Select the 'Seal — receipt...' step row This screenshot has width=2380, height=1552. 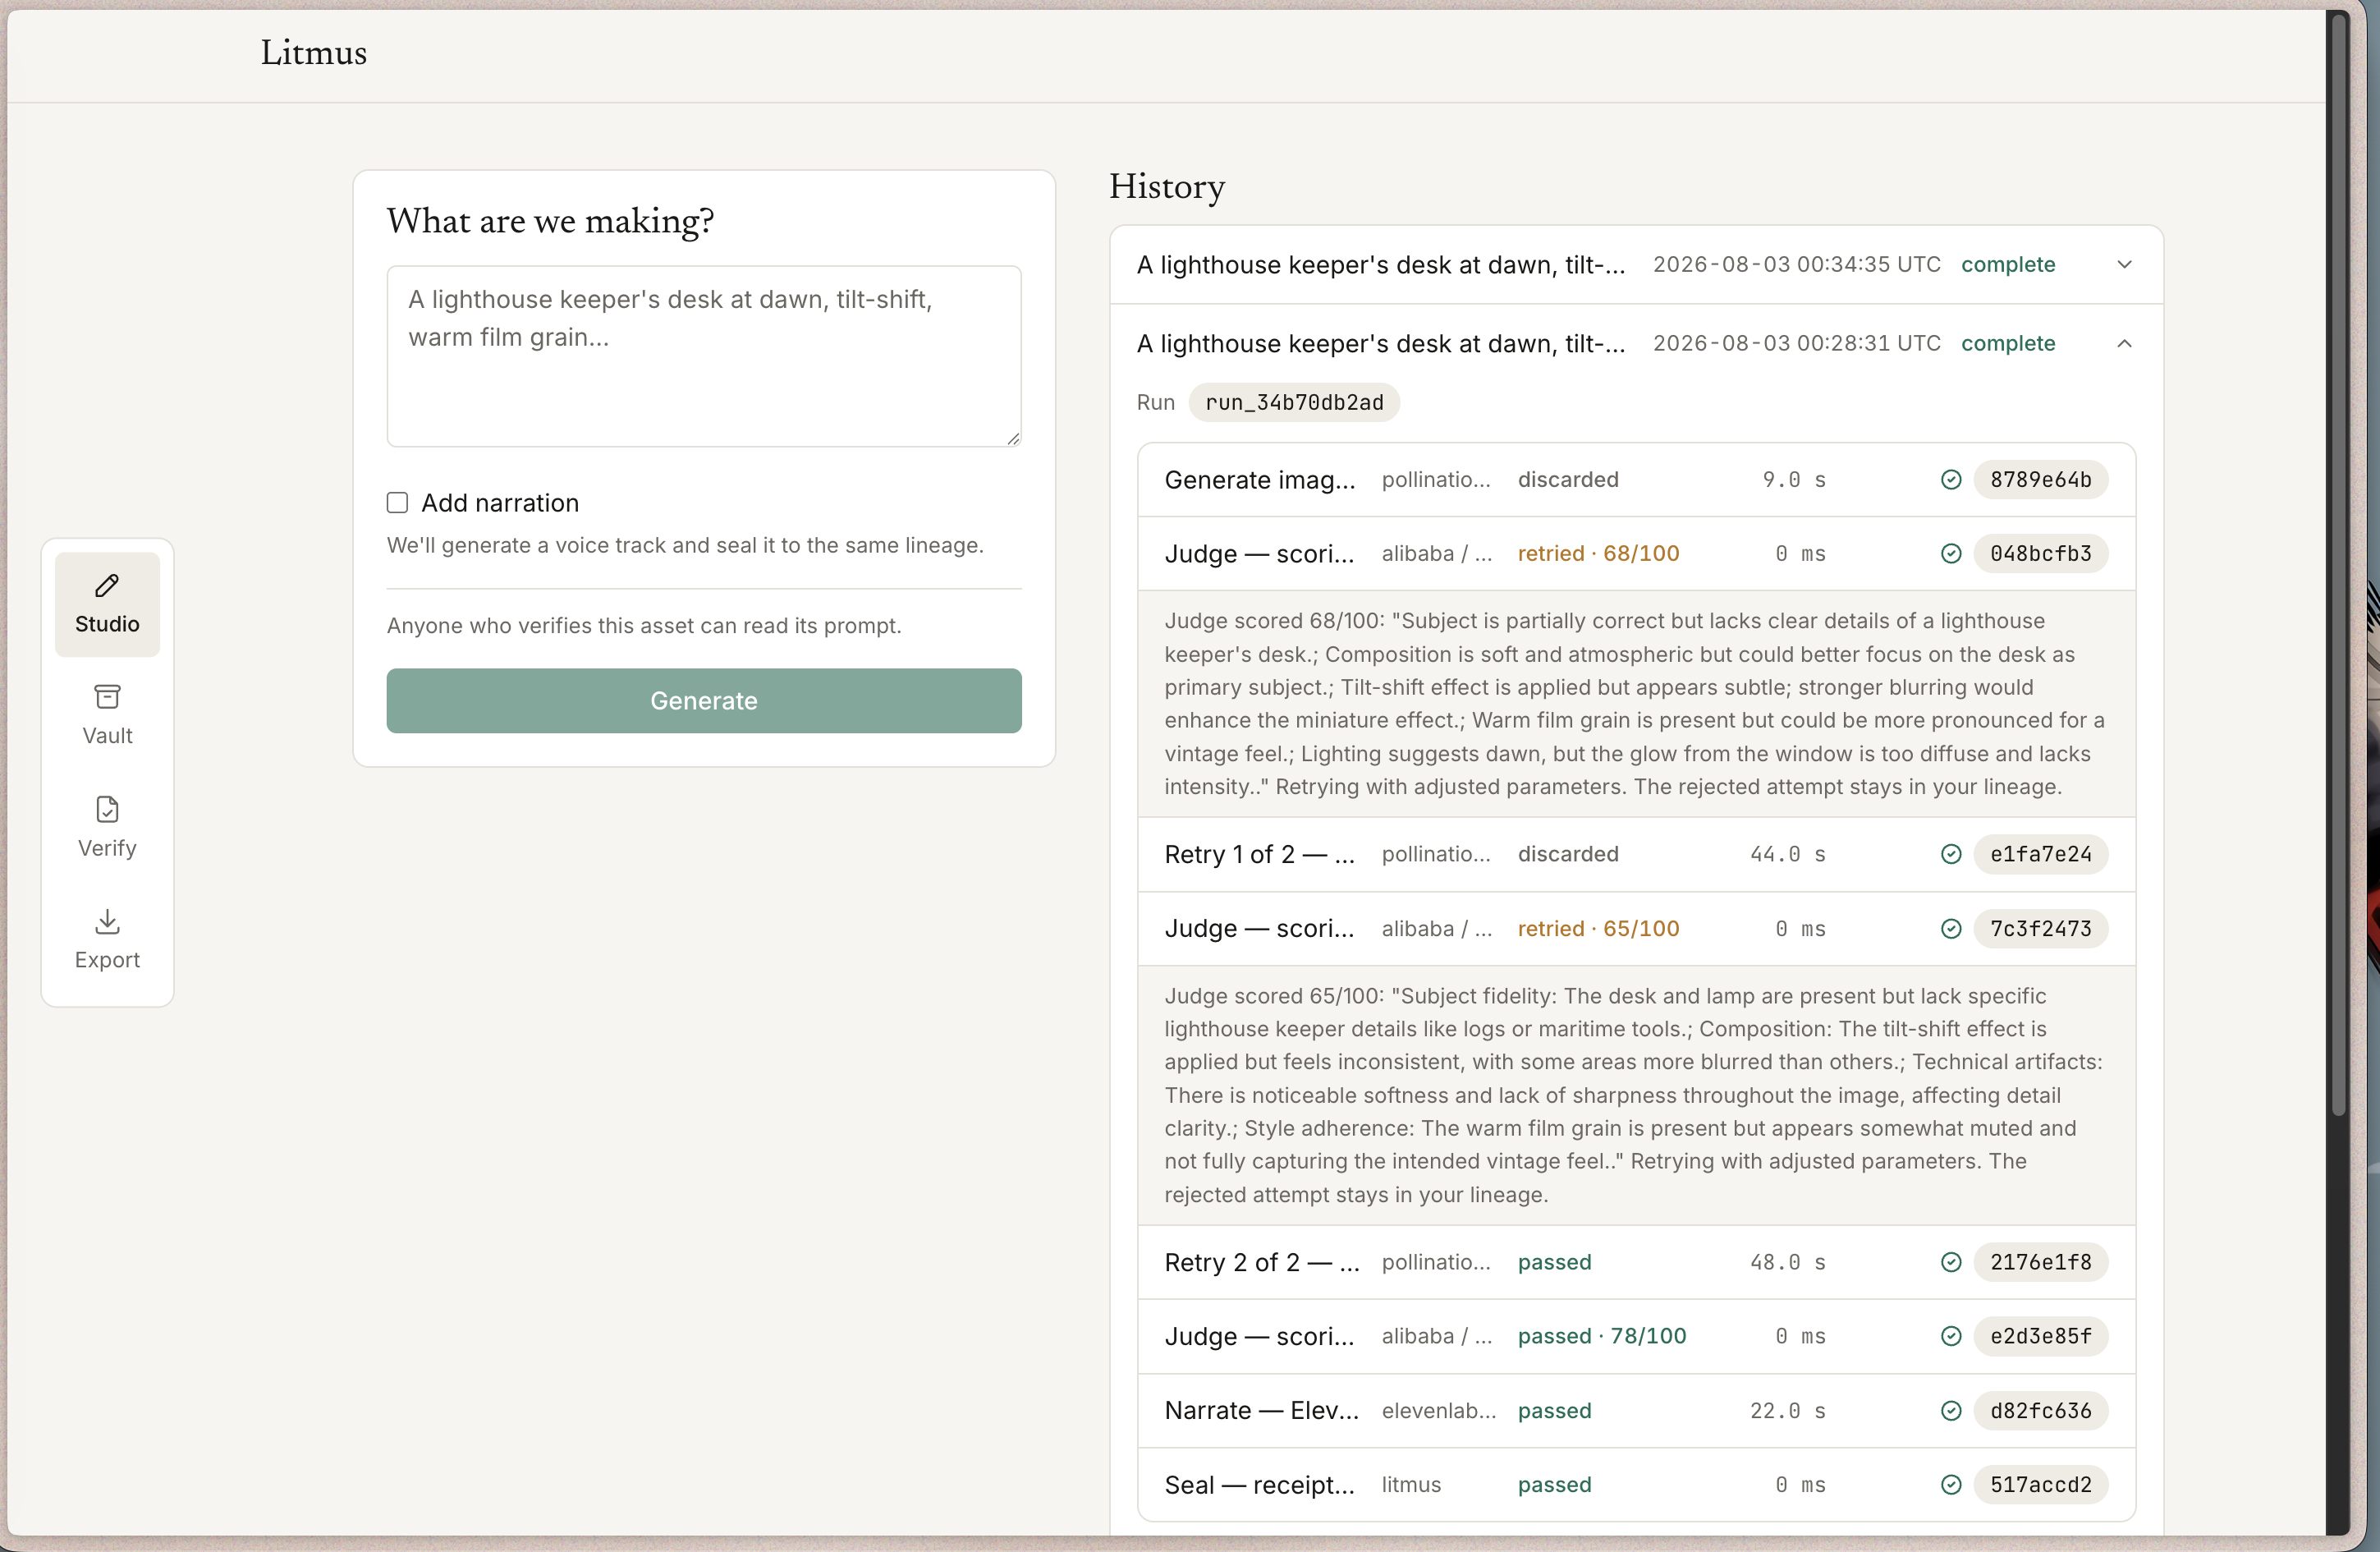click(1636, 1485)
